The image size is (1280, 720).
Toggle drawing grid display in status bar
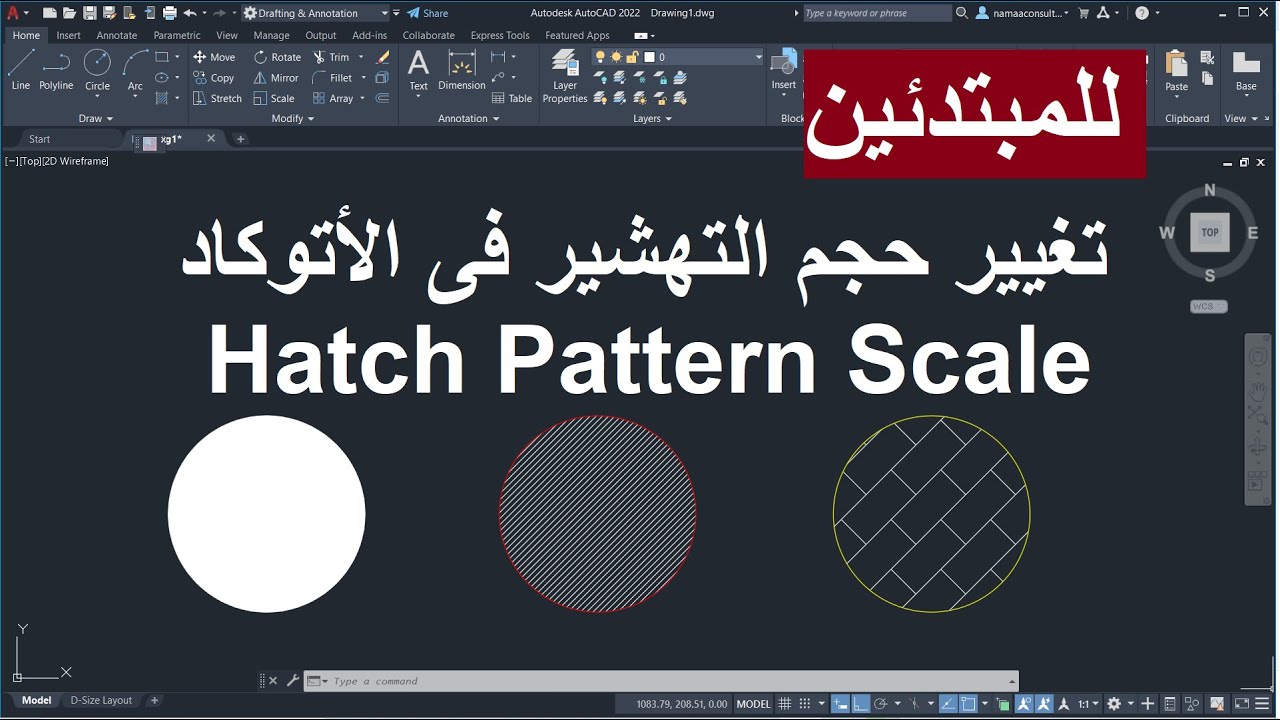click(786, 704)
